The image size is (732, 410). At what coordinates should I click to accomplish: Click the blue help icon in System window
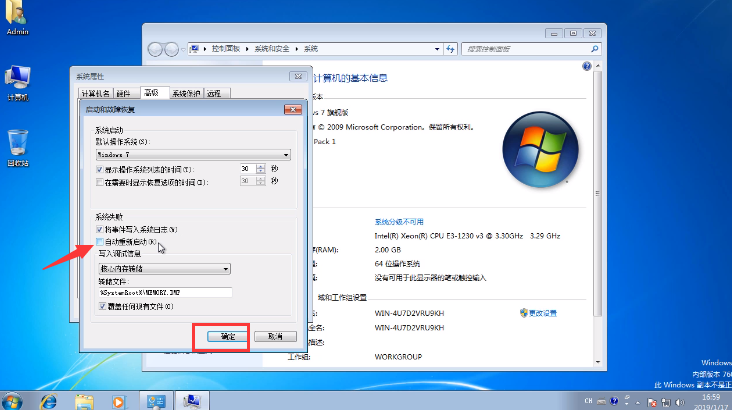585,66
